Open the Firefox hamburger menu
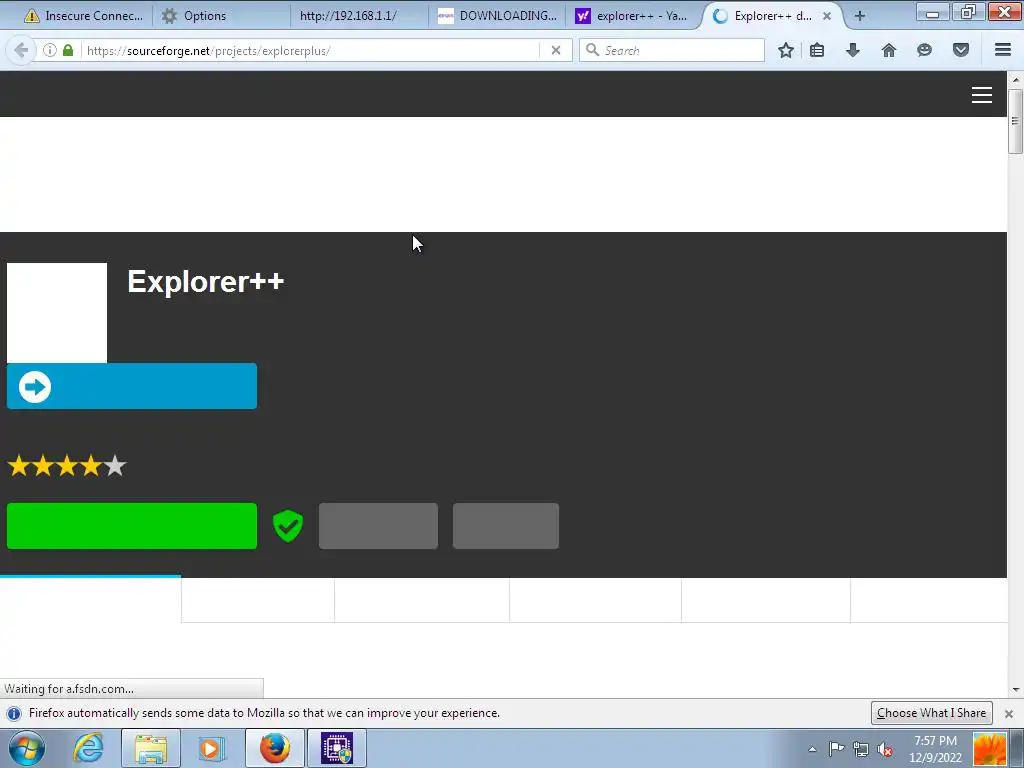Viewport: 1024px width, 768px height. [1003, 50]
